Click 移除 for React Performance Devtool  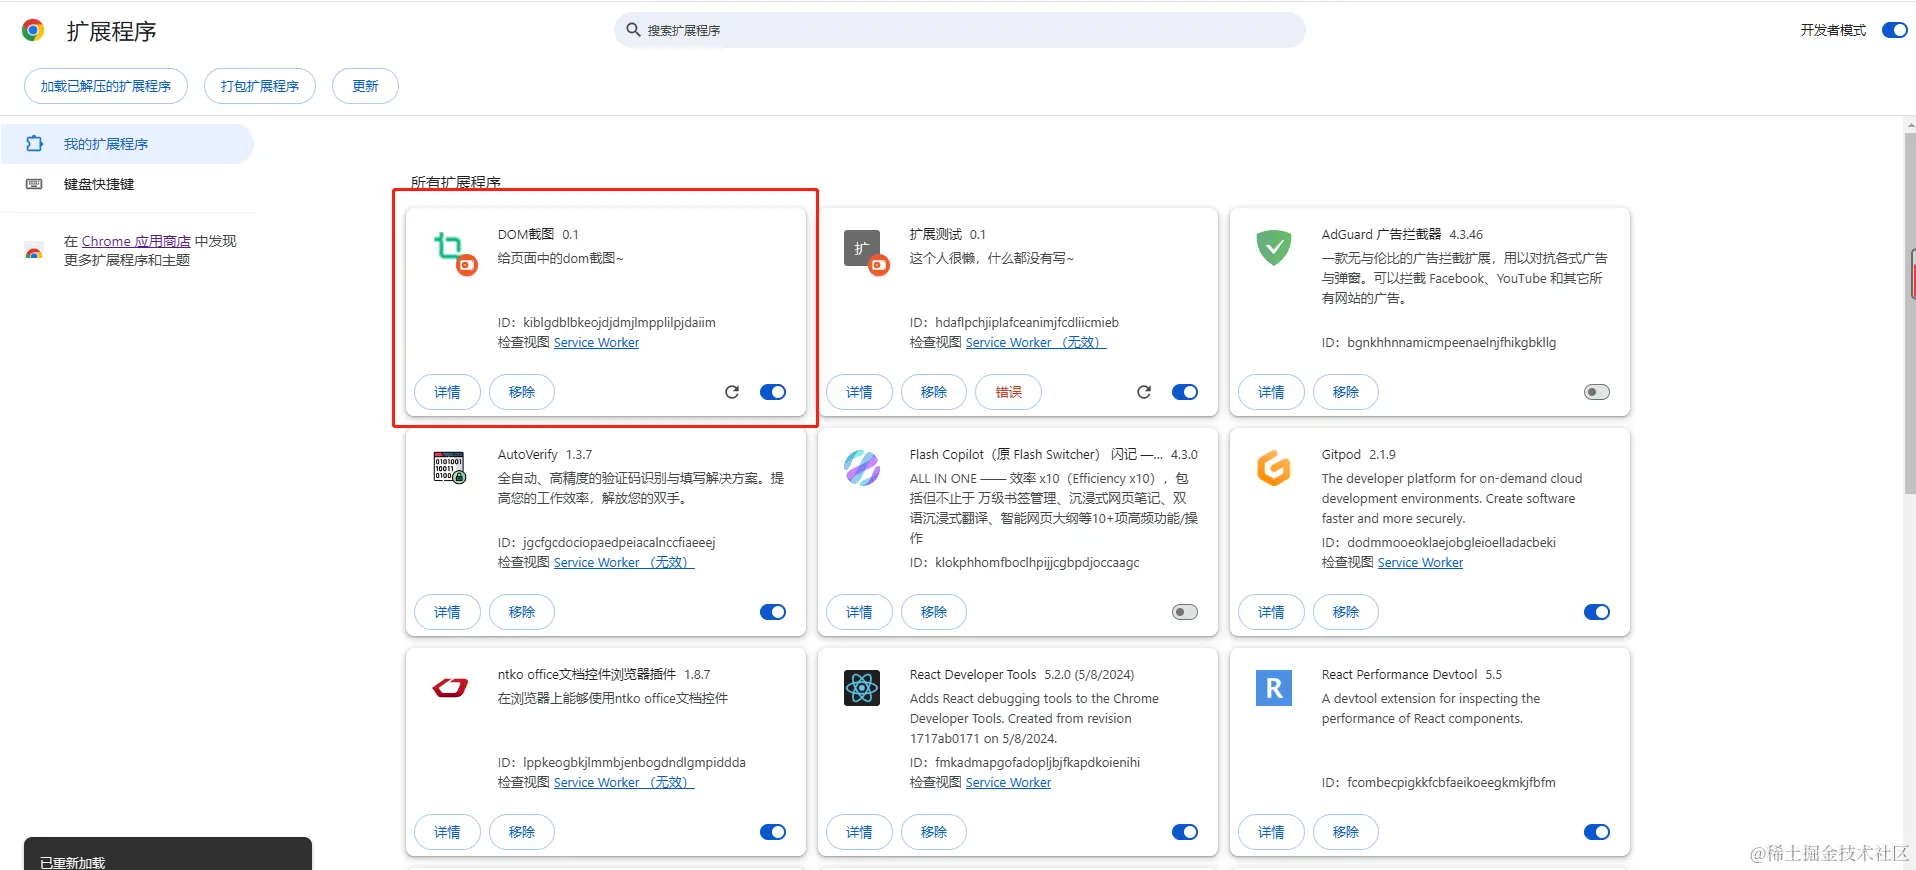1346,832
